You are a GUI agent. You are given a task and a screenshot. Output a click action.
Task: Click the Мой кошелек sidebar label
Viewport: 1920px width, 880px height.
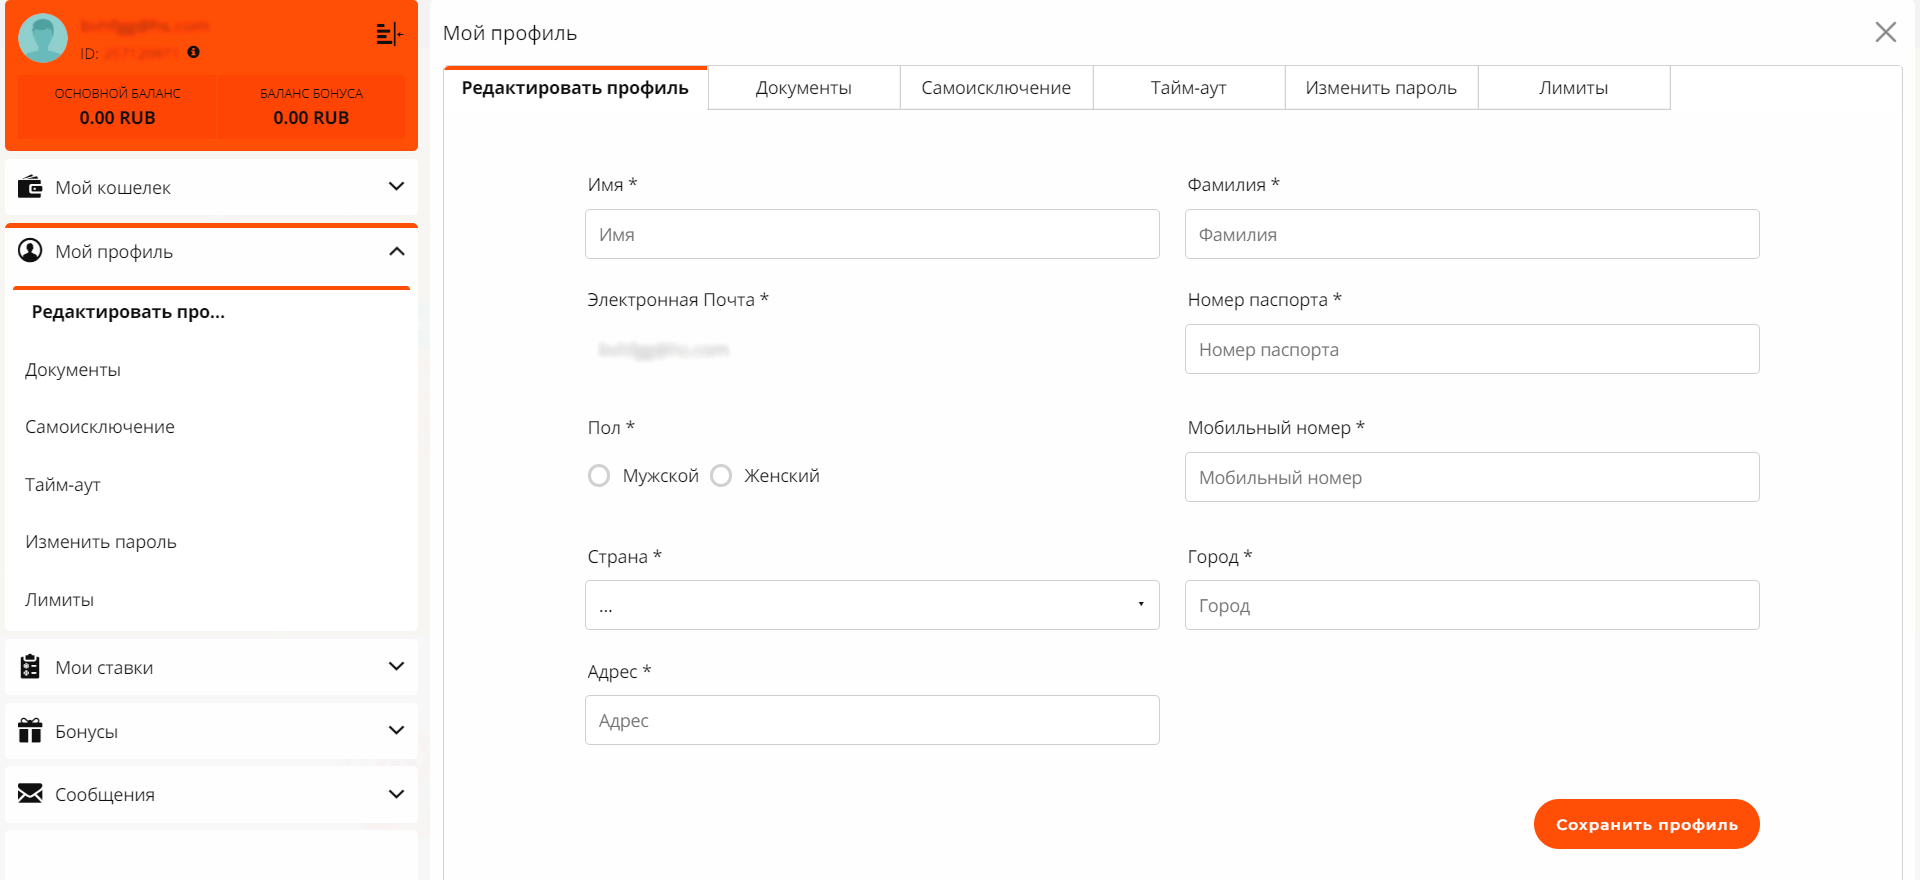(x=113, y=188)
